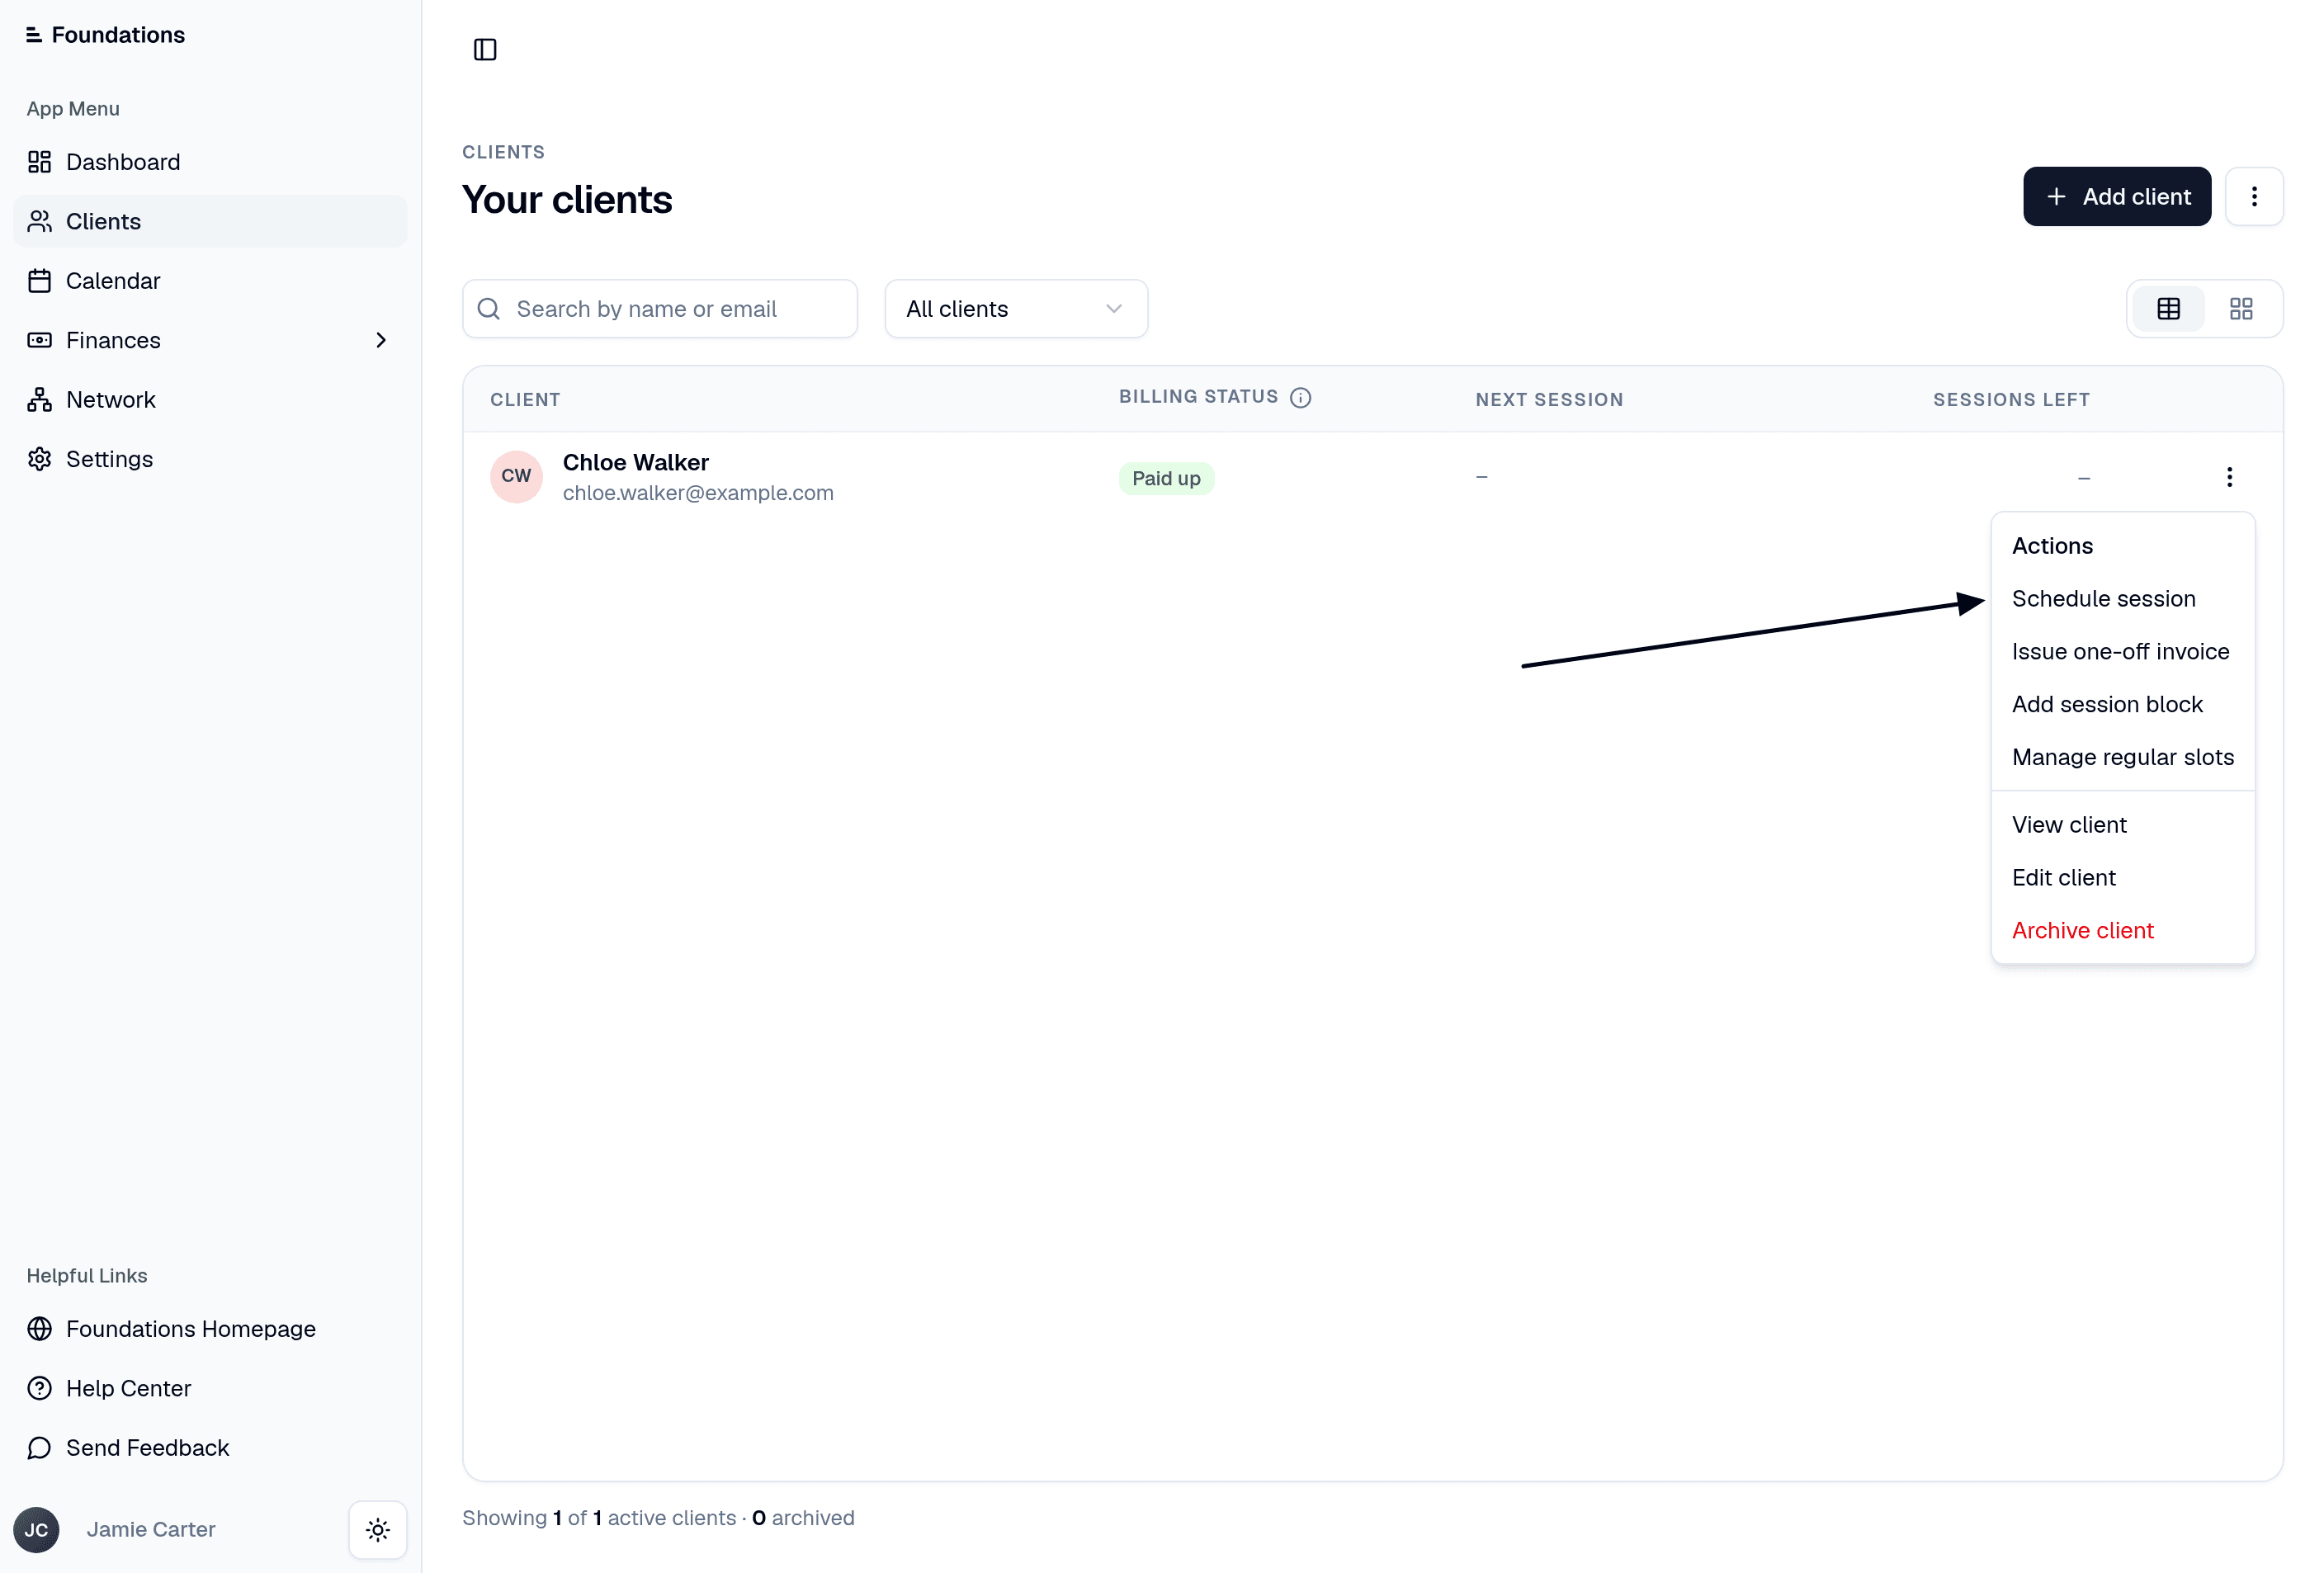Click the Next Session column header

pos(1549,400)
